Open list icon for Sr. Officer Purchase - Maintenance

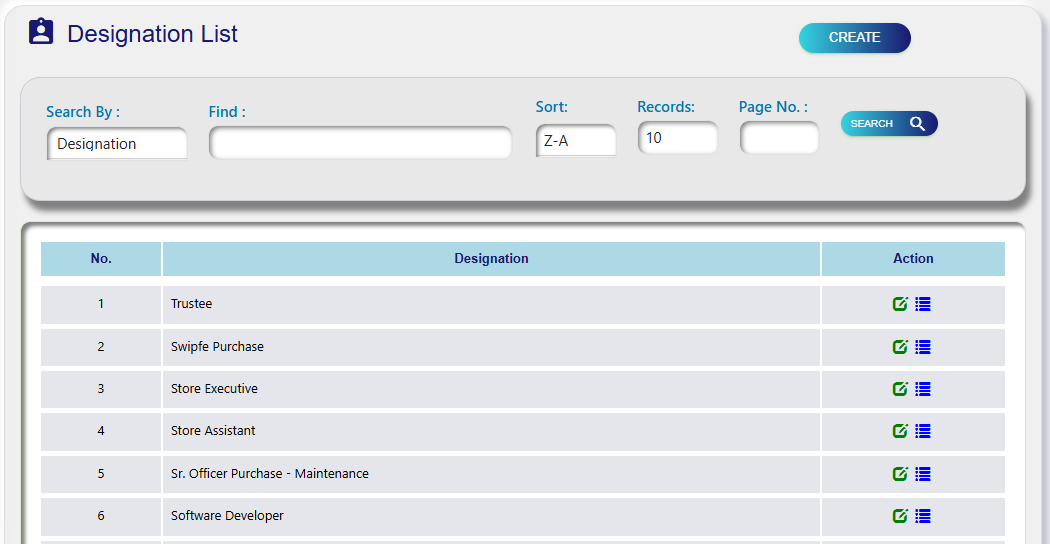click(x=923, y=474)
